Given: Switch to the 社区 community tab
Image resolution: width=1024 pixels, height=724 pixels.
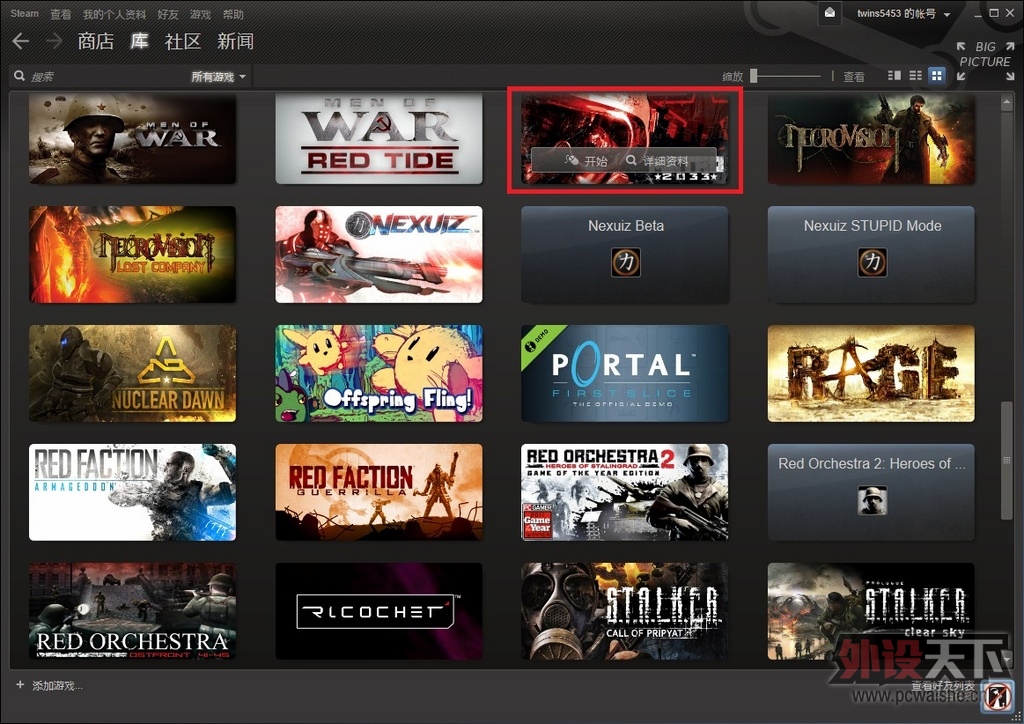Looking at the screenshot, I should tap(183, 41).
